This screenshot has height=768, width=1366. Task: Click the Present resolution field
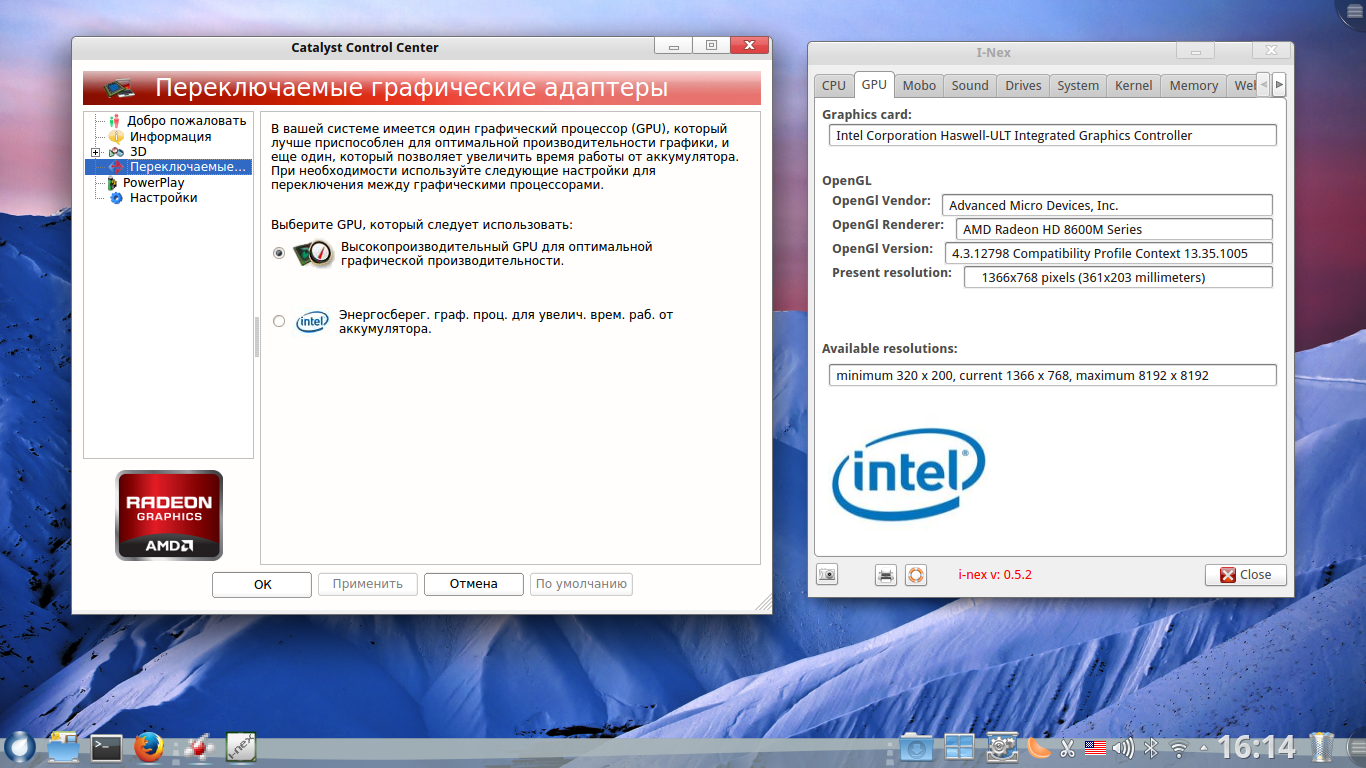pos(1118,277)
